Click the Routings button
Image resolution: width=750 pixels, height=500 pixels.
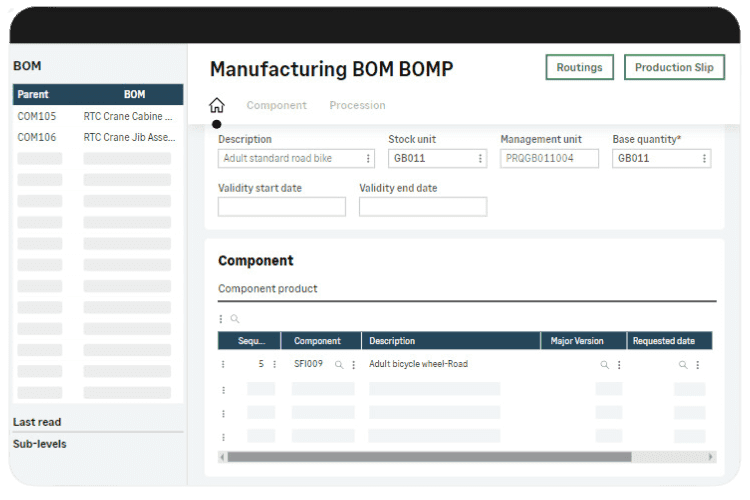(x=580, y=67)
